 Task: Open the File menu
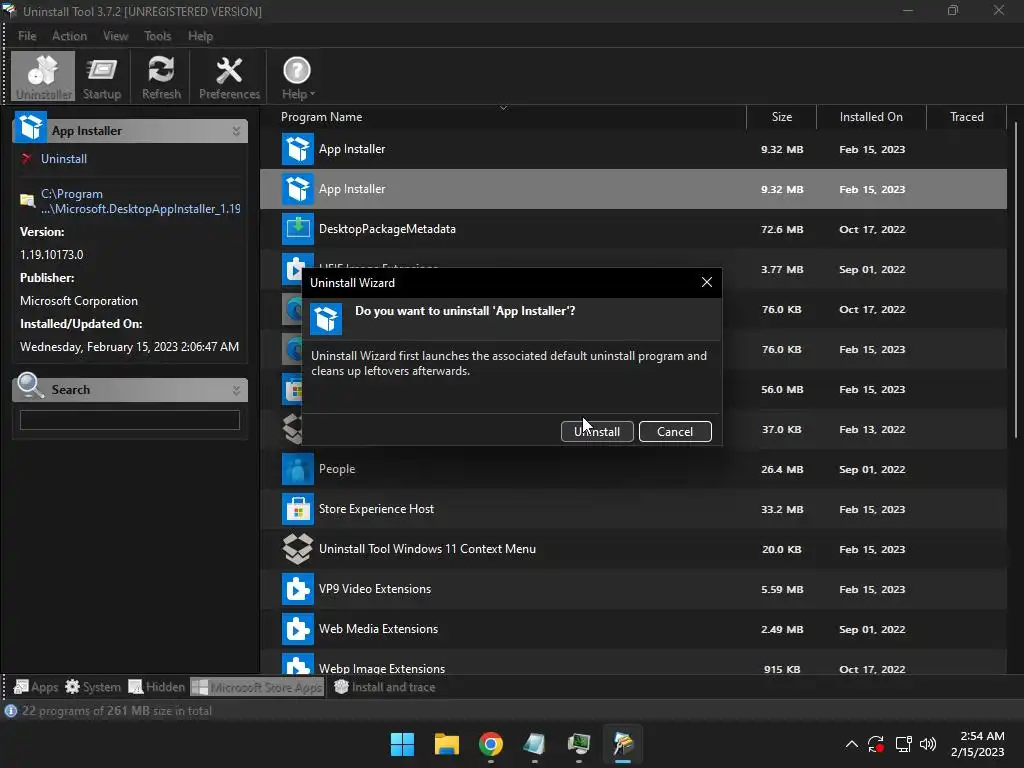(27, 36)
